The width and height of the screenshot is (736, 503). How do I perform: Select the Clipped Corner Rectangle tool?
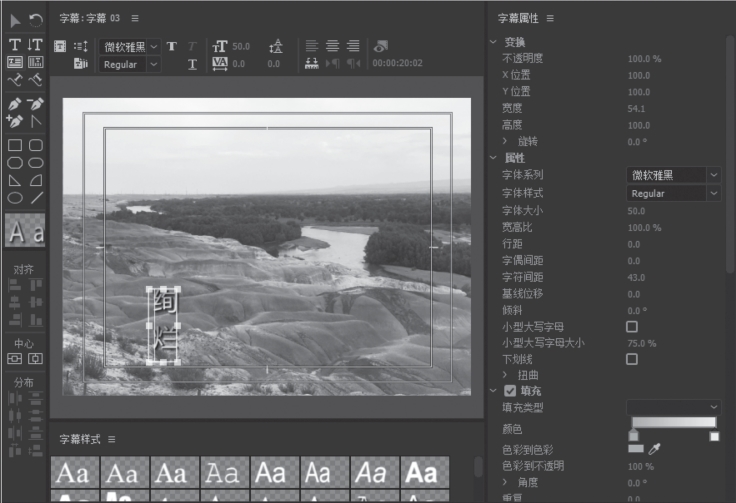[x=15, y=163]
